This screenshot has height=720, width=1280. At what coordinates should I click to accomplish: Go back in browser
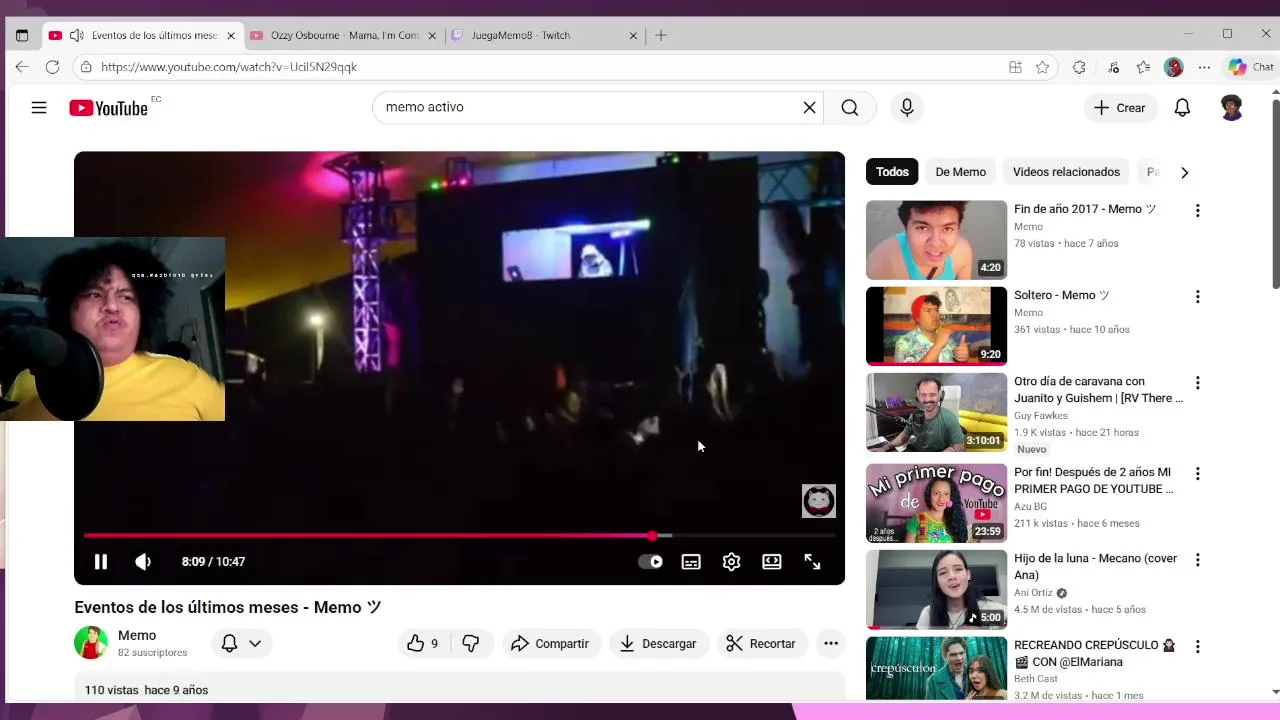(x=22, y=67)
